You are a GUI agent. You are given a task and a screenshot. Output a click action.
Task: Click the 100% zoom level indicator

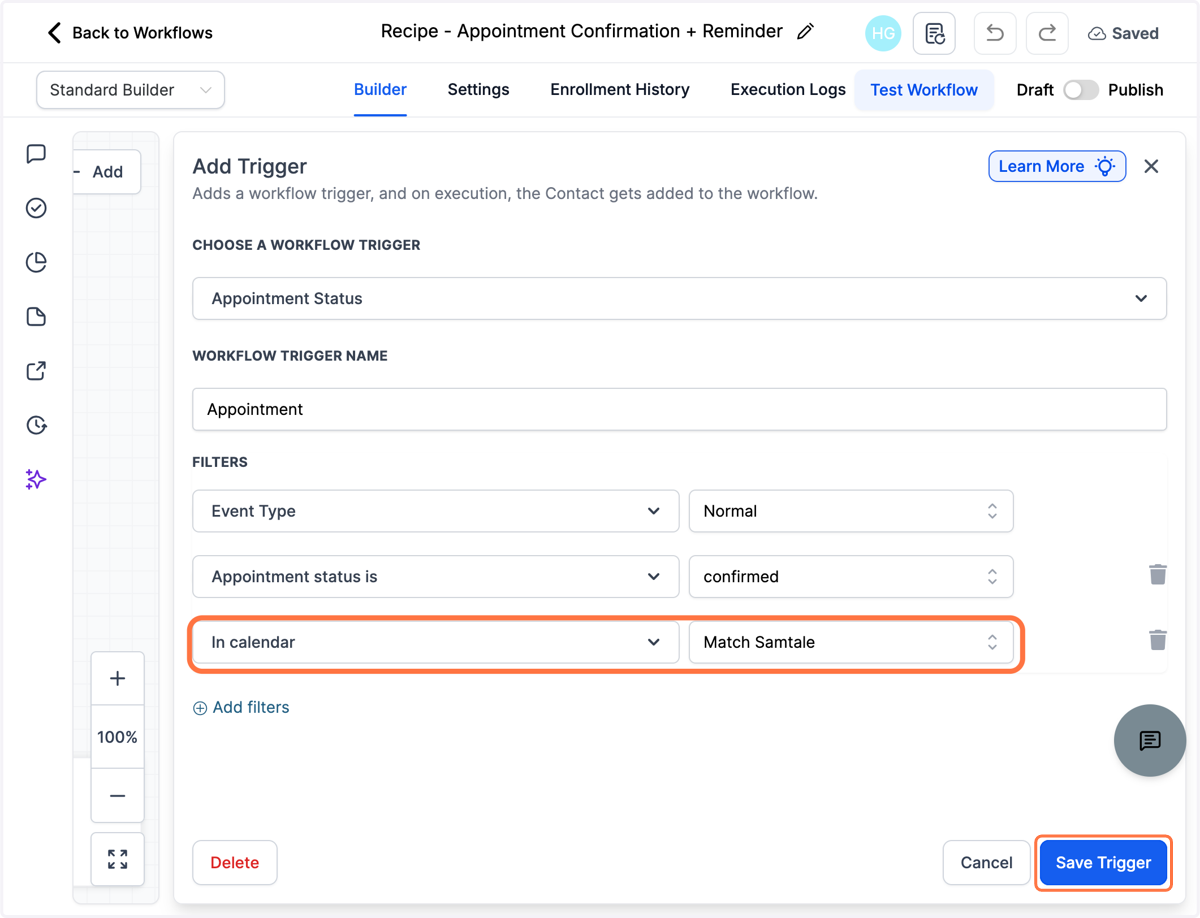pos(117,737)
